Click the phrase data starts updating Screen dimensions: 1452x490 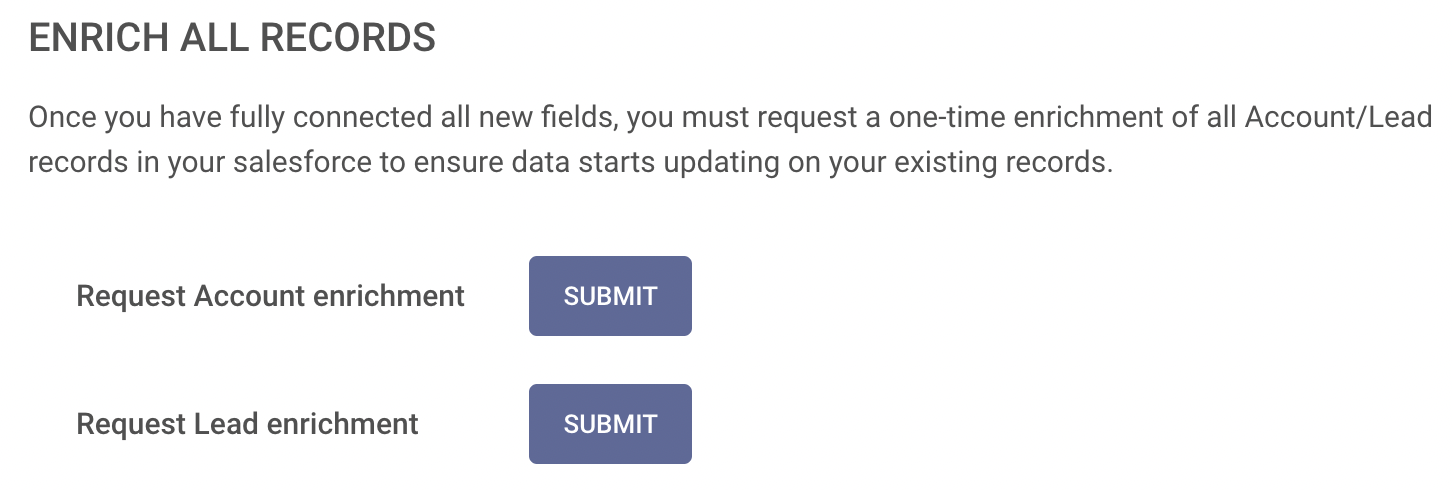tap(621, 161)
